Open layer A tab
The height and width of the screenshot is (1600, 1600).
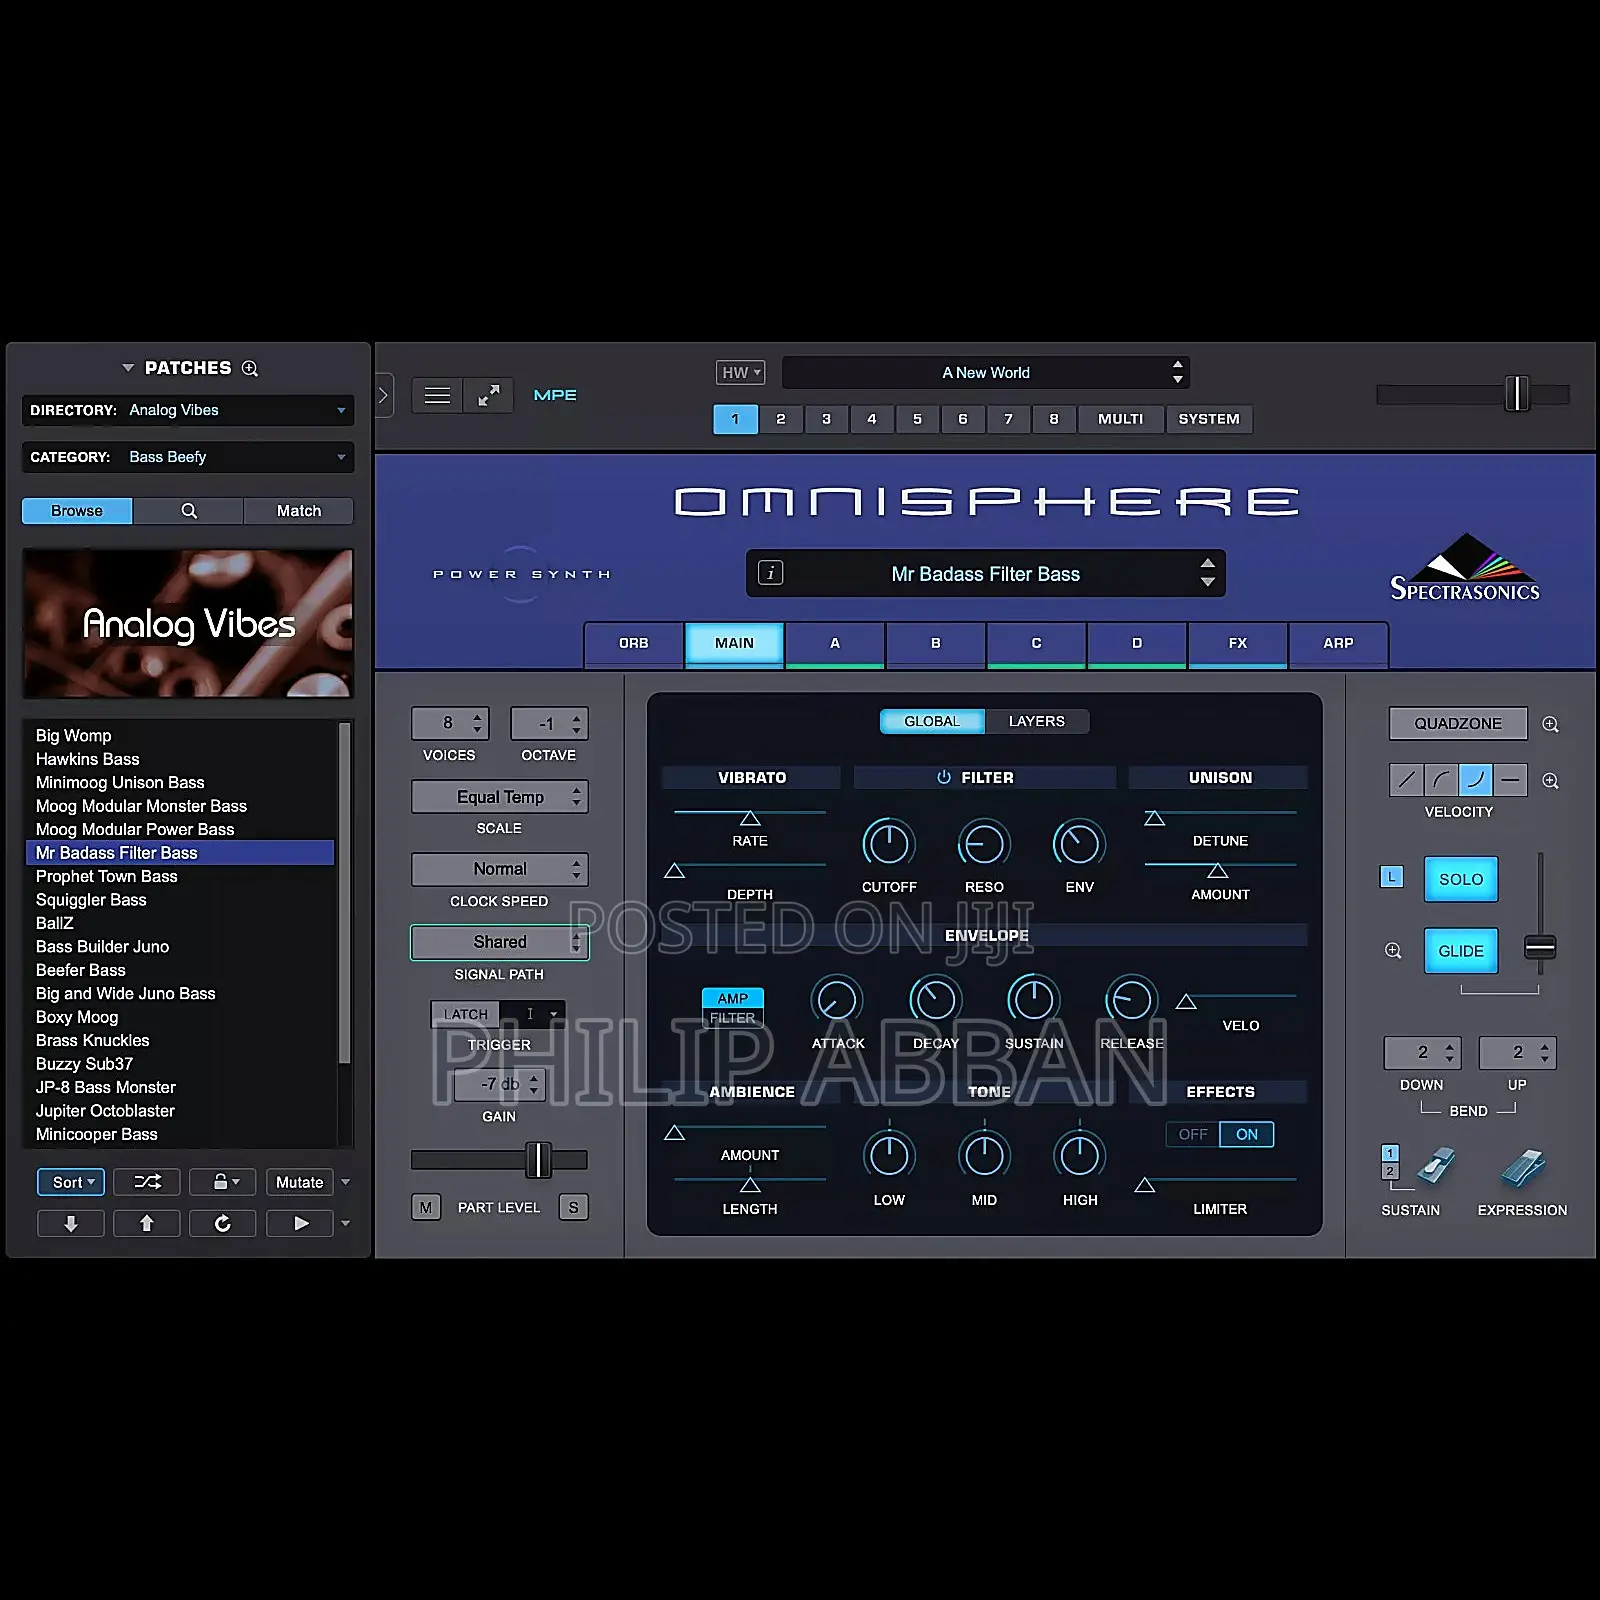tap(835, 643)
